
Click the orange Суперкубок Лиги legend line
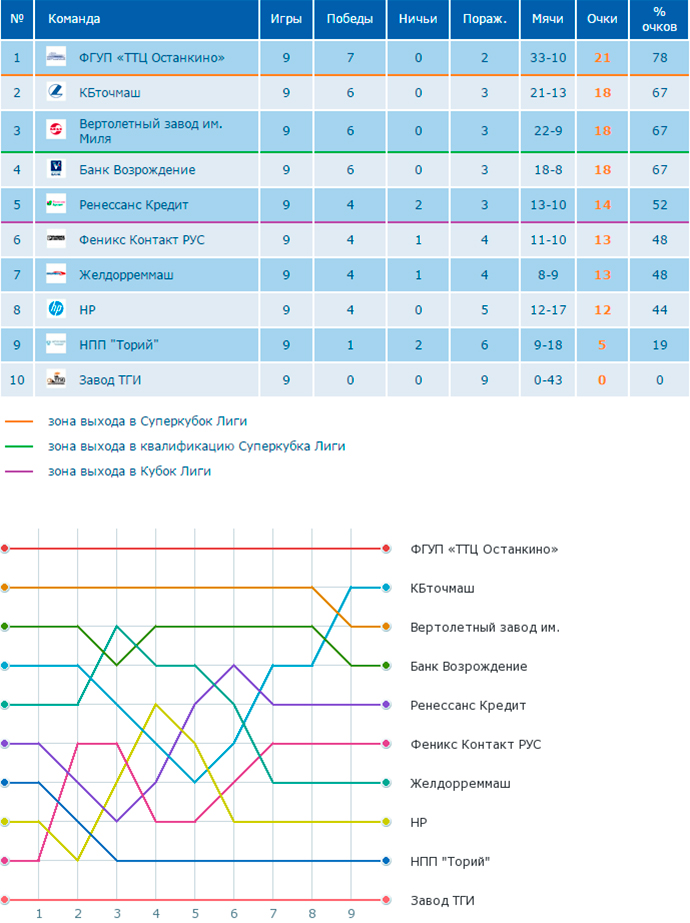pos(19,421)
